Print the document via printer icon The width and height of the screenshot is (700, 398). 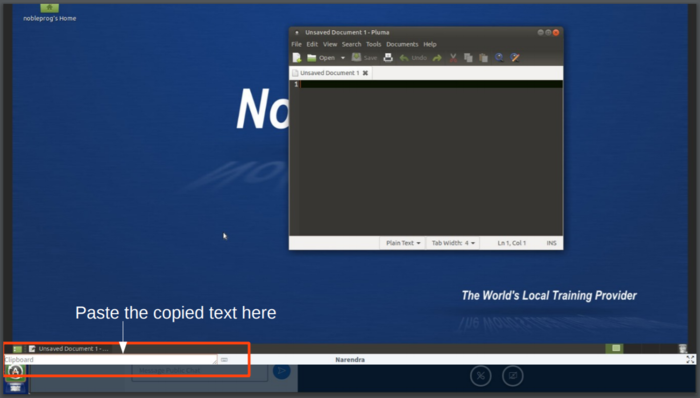click(x=388, y=58)
